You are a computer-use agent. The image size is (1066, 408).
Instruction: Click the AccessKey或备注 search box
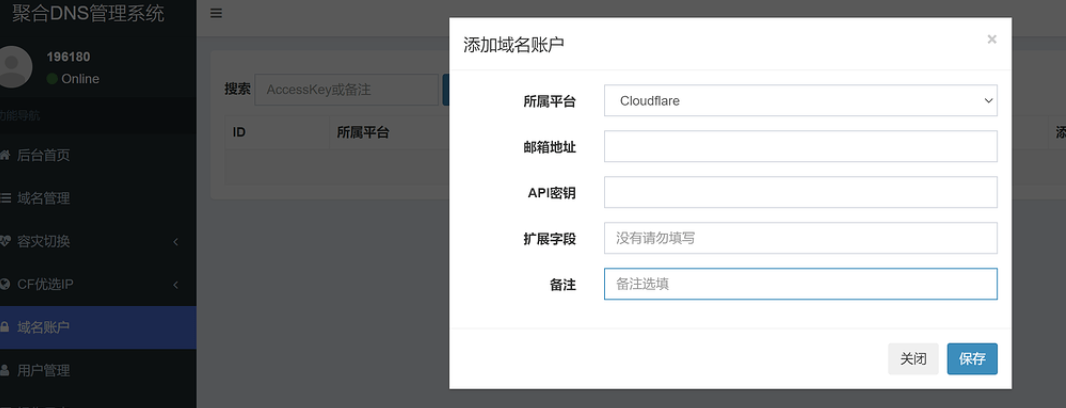point(345,89)
